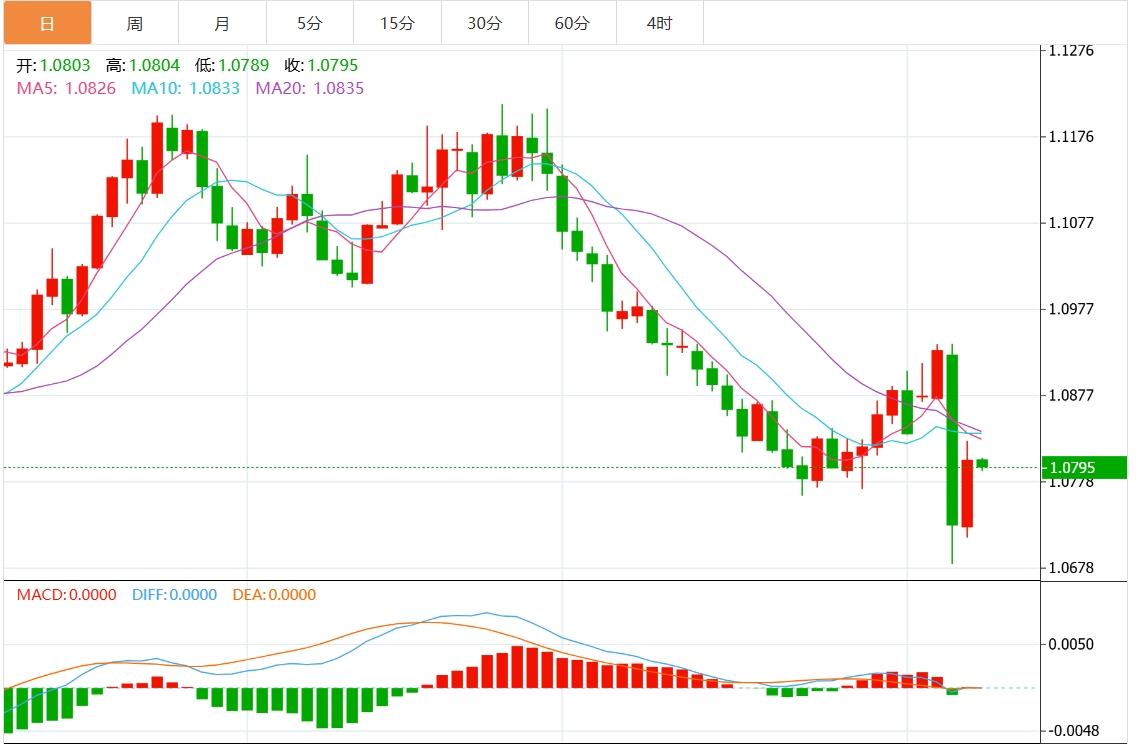Switch to the 4时 four-hour tab
Image resolution: width=1139 pixels, height=744 pixels.
click(x=660, y=23)
